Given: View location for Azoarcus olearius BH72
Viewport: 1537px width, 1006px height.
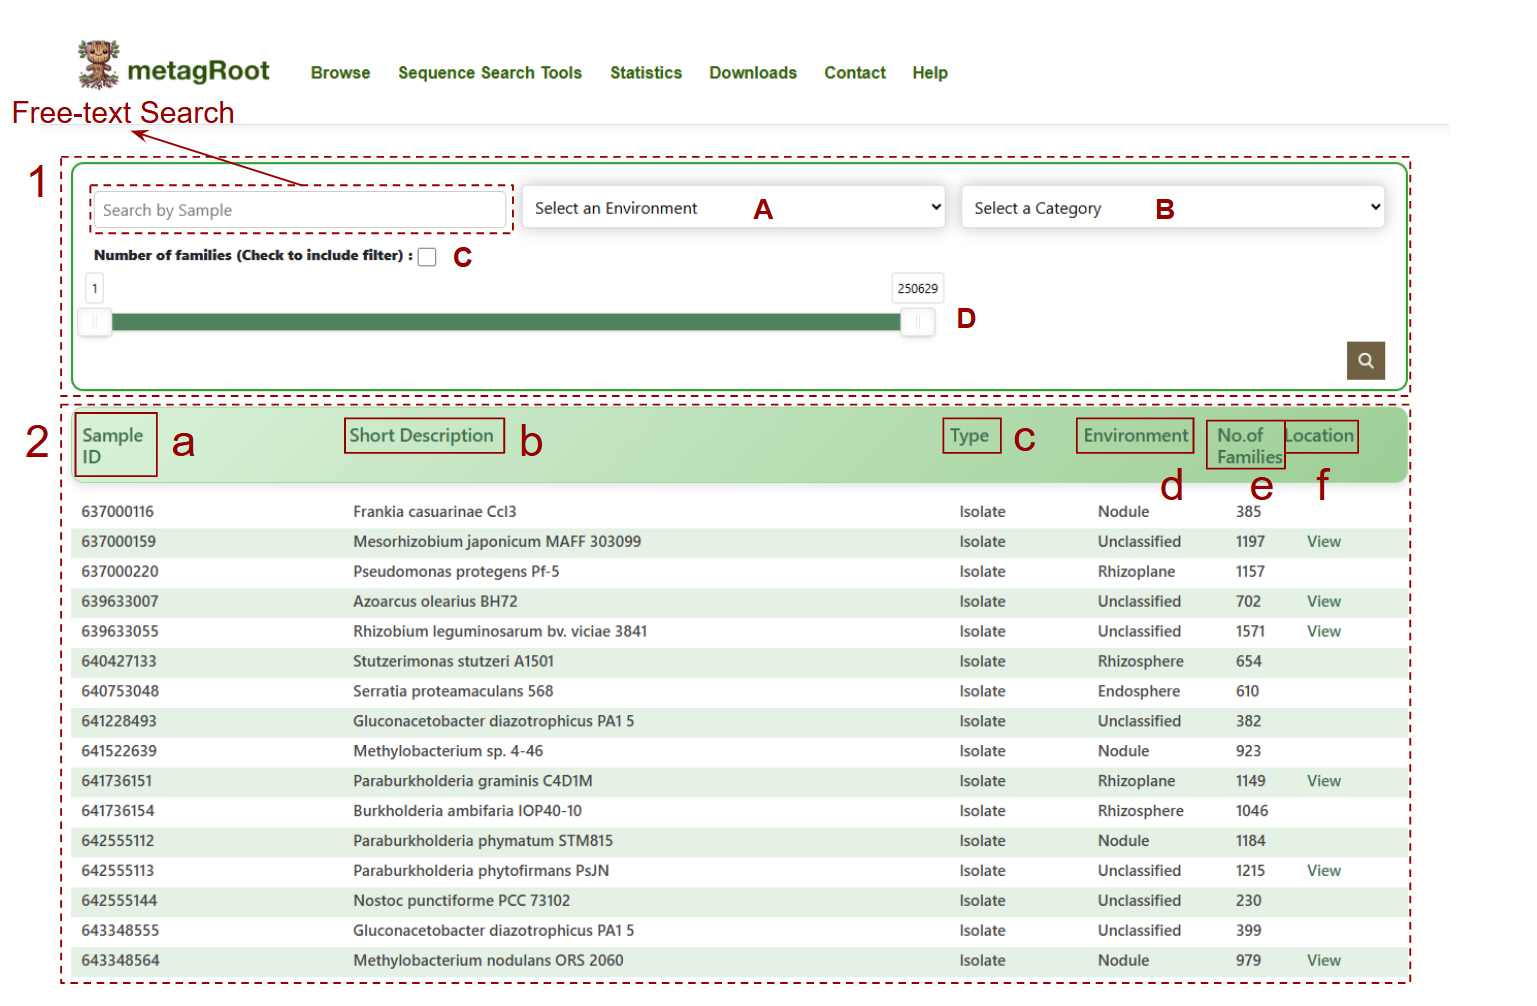Looking at the screenshot, I should pos(1324,602).
